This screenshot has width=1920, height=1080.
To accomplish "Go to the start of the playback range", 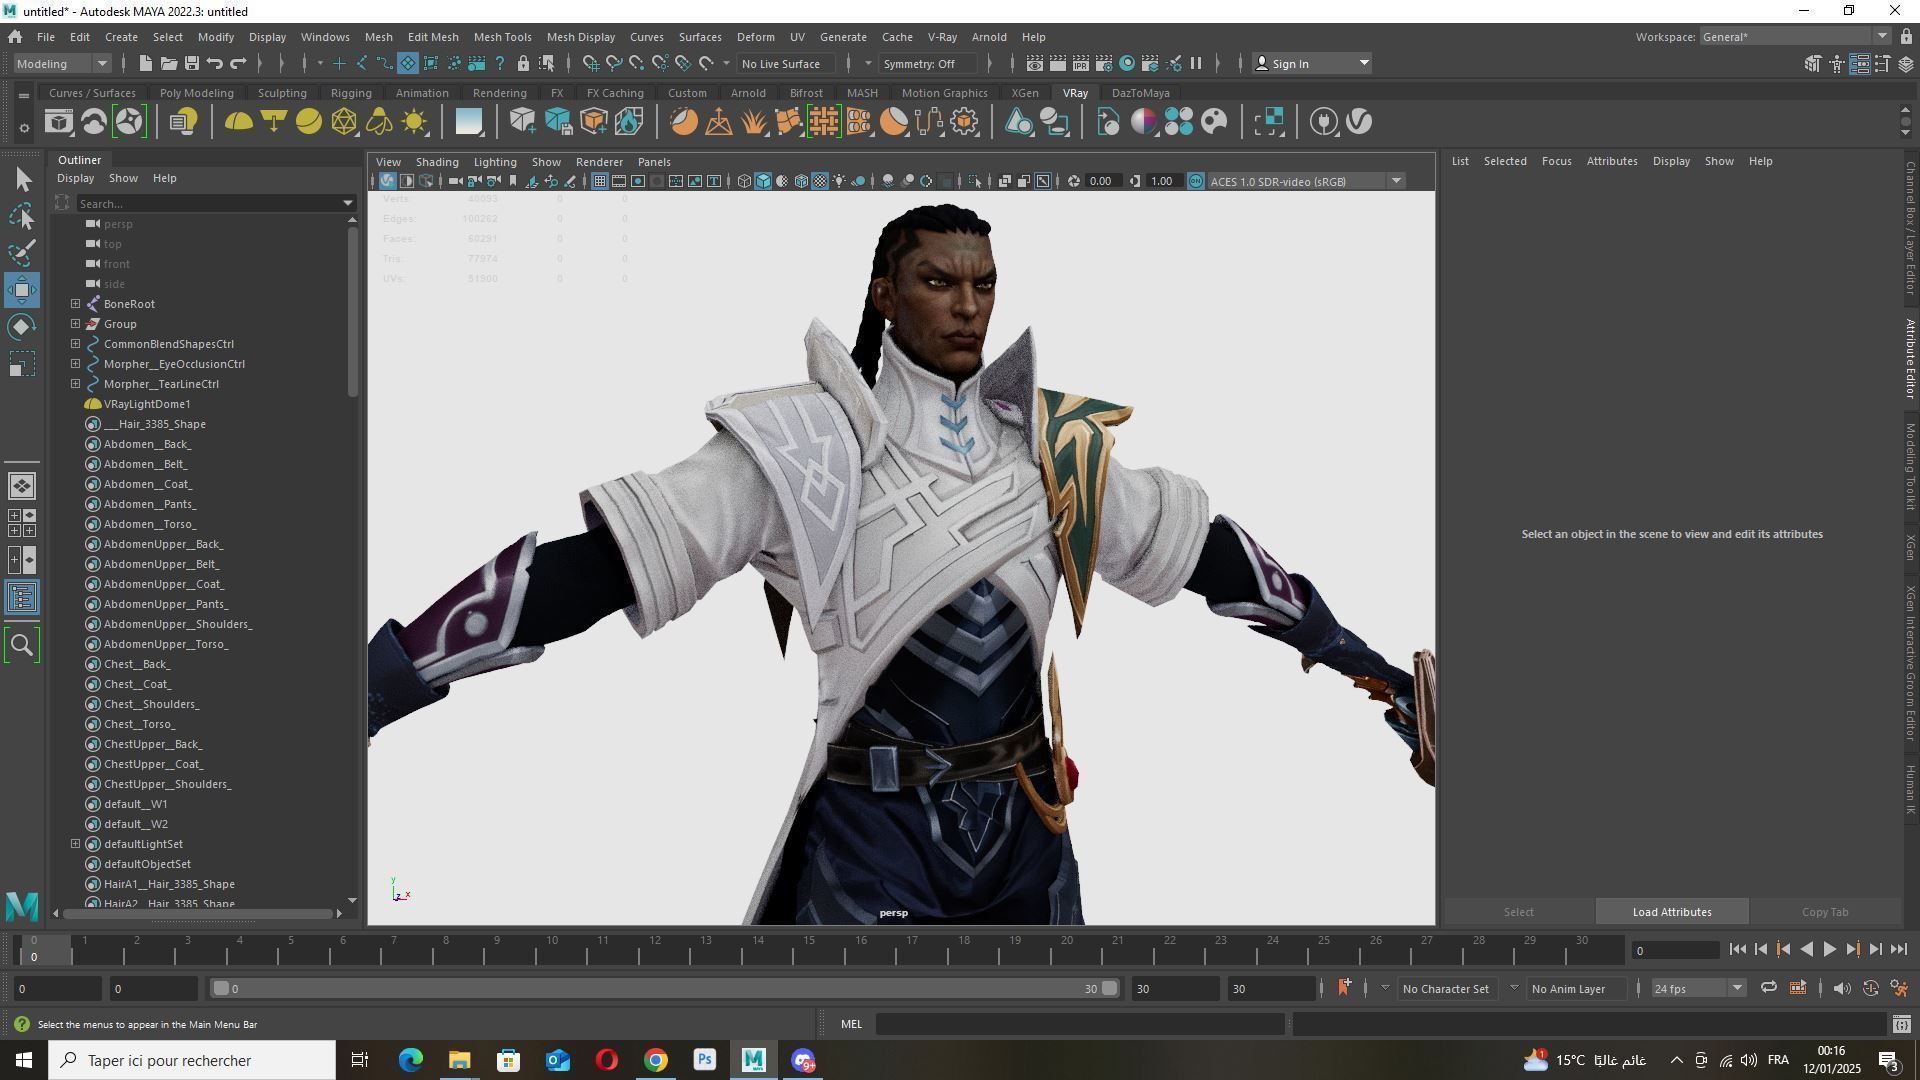I will (x=1737, y=950).
